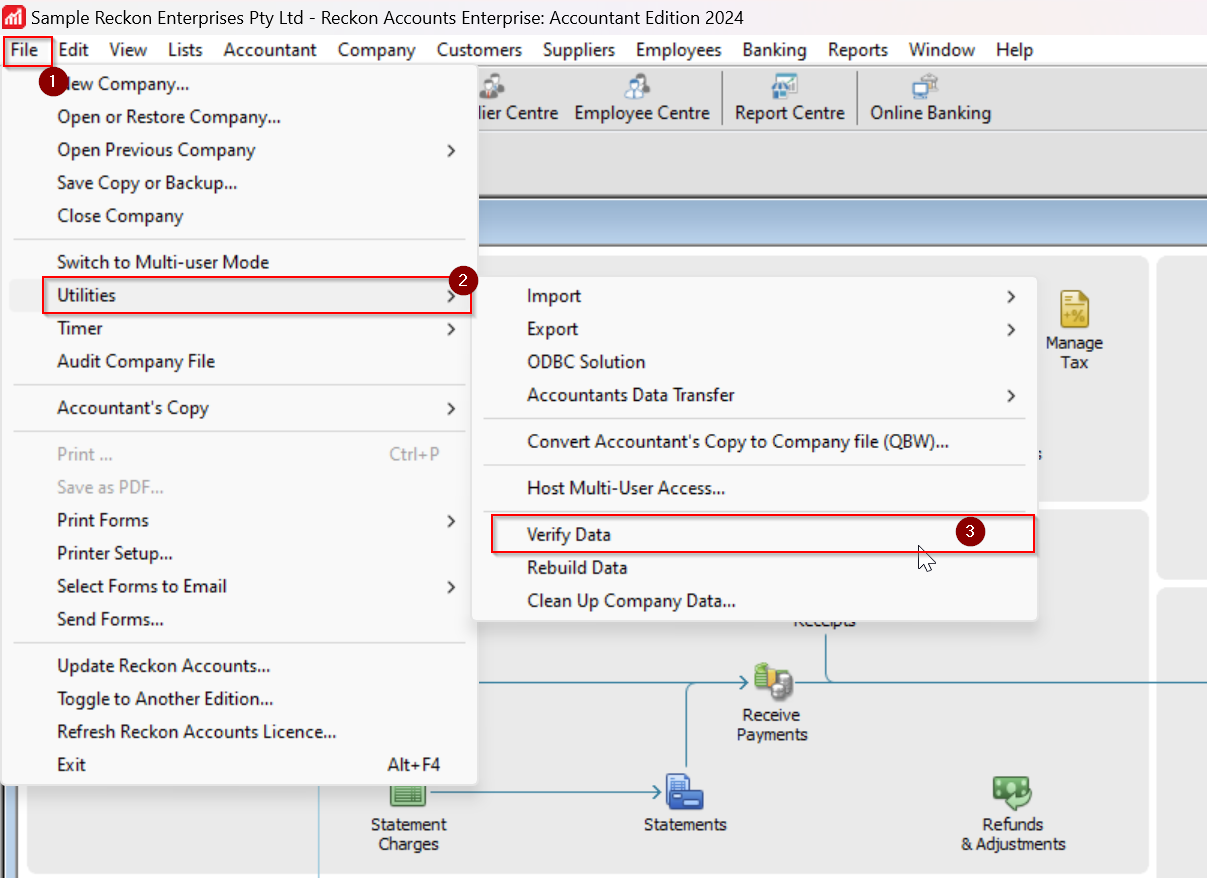This screenshot has width=1207, height=878.
Task: Expand Accountant's Copy submenu
Action: 240,408
